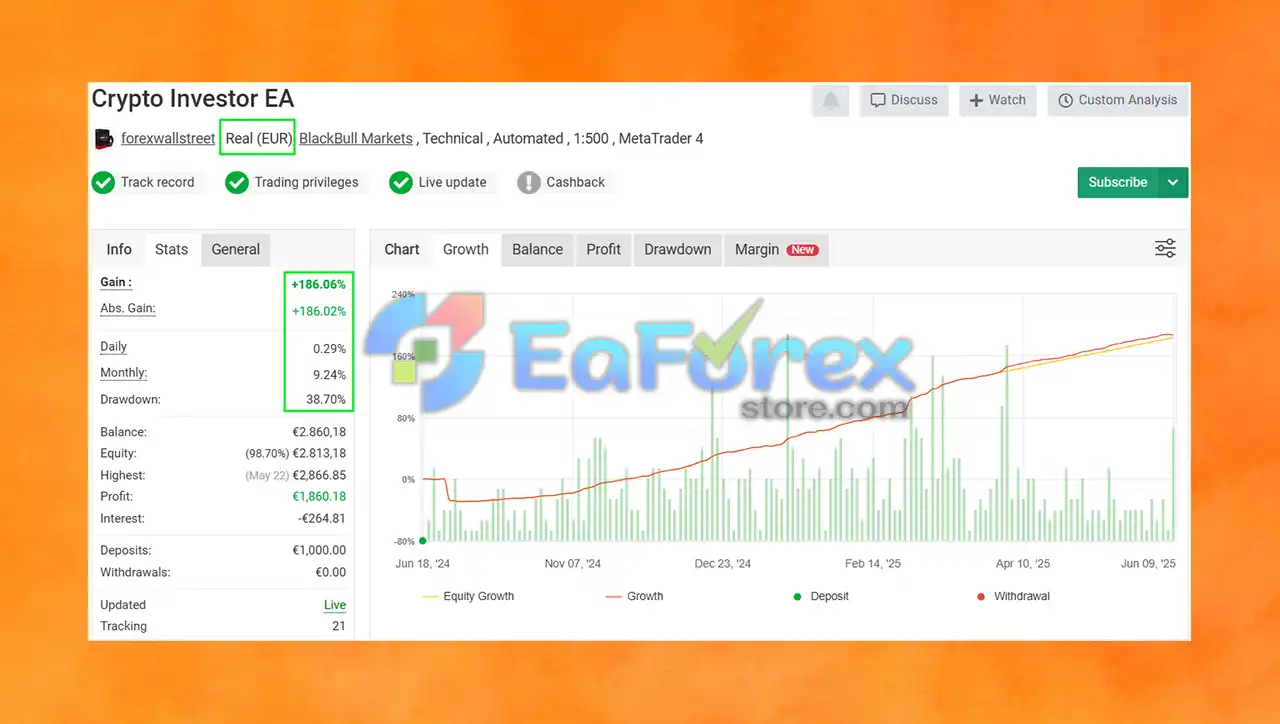Select the Info tab
The width and height of the screenshot is (1280, 724).
119,249
